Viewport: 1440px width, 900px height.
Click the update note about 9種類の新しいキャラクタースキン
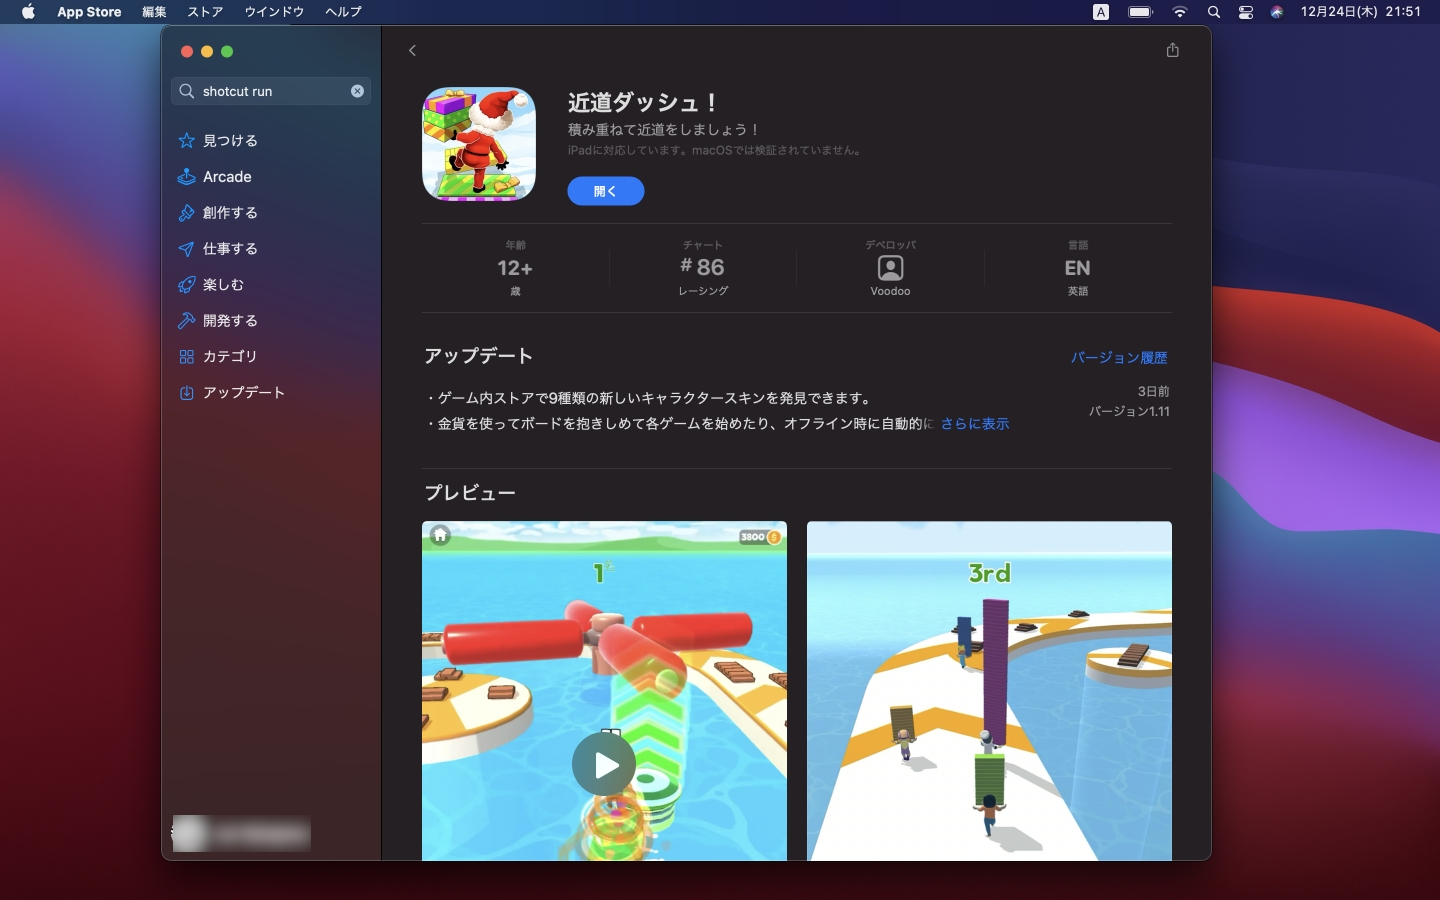[x=649, y=398]
